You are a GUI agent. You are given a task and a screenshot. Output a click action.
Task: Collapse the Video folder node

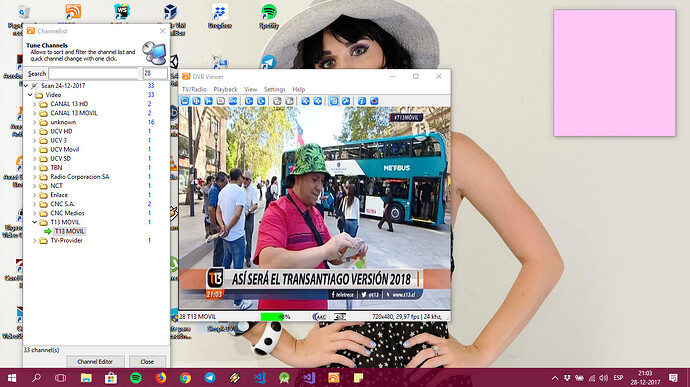coord(30,95)
